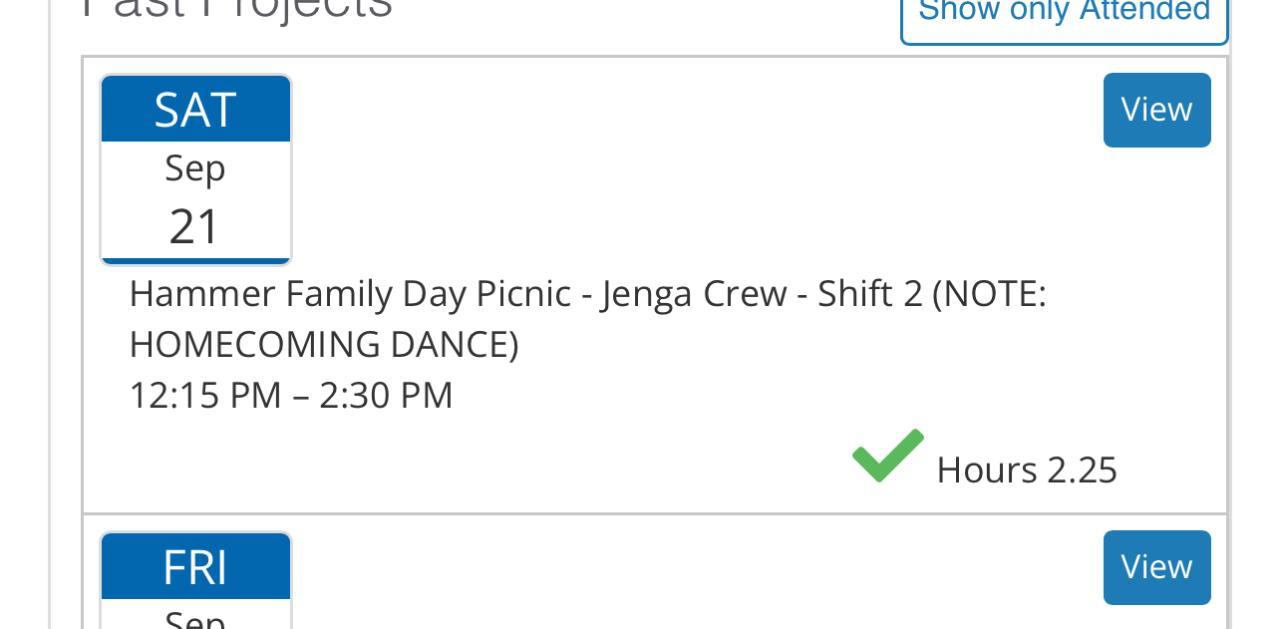The width and height of the screenshot is (1280, 629).
Task: Click the NOTE: label in project title
Action: point(992,294)
